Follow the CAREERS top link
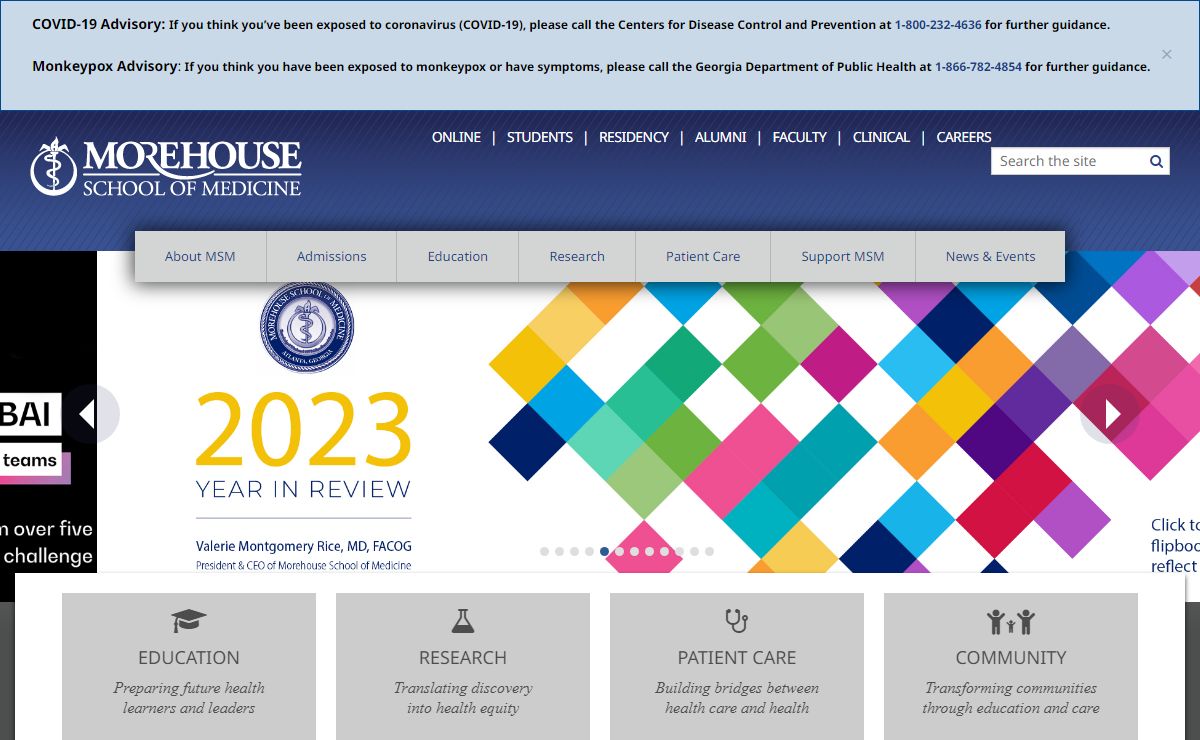1200x740 pixels. pos(964,137)
